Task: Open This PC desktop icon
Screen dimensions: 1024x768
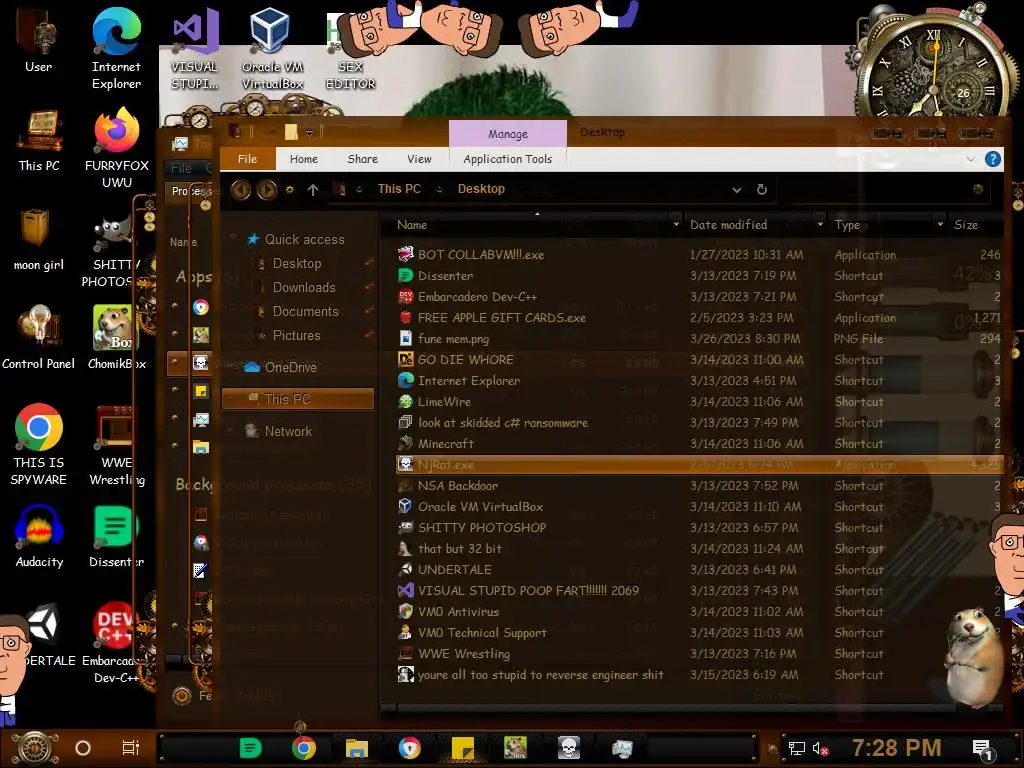Action: 39,140
